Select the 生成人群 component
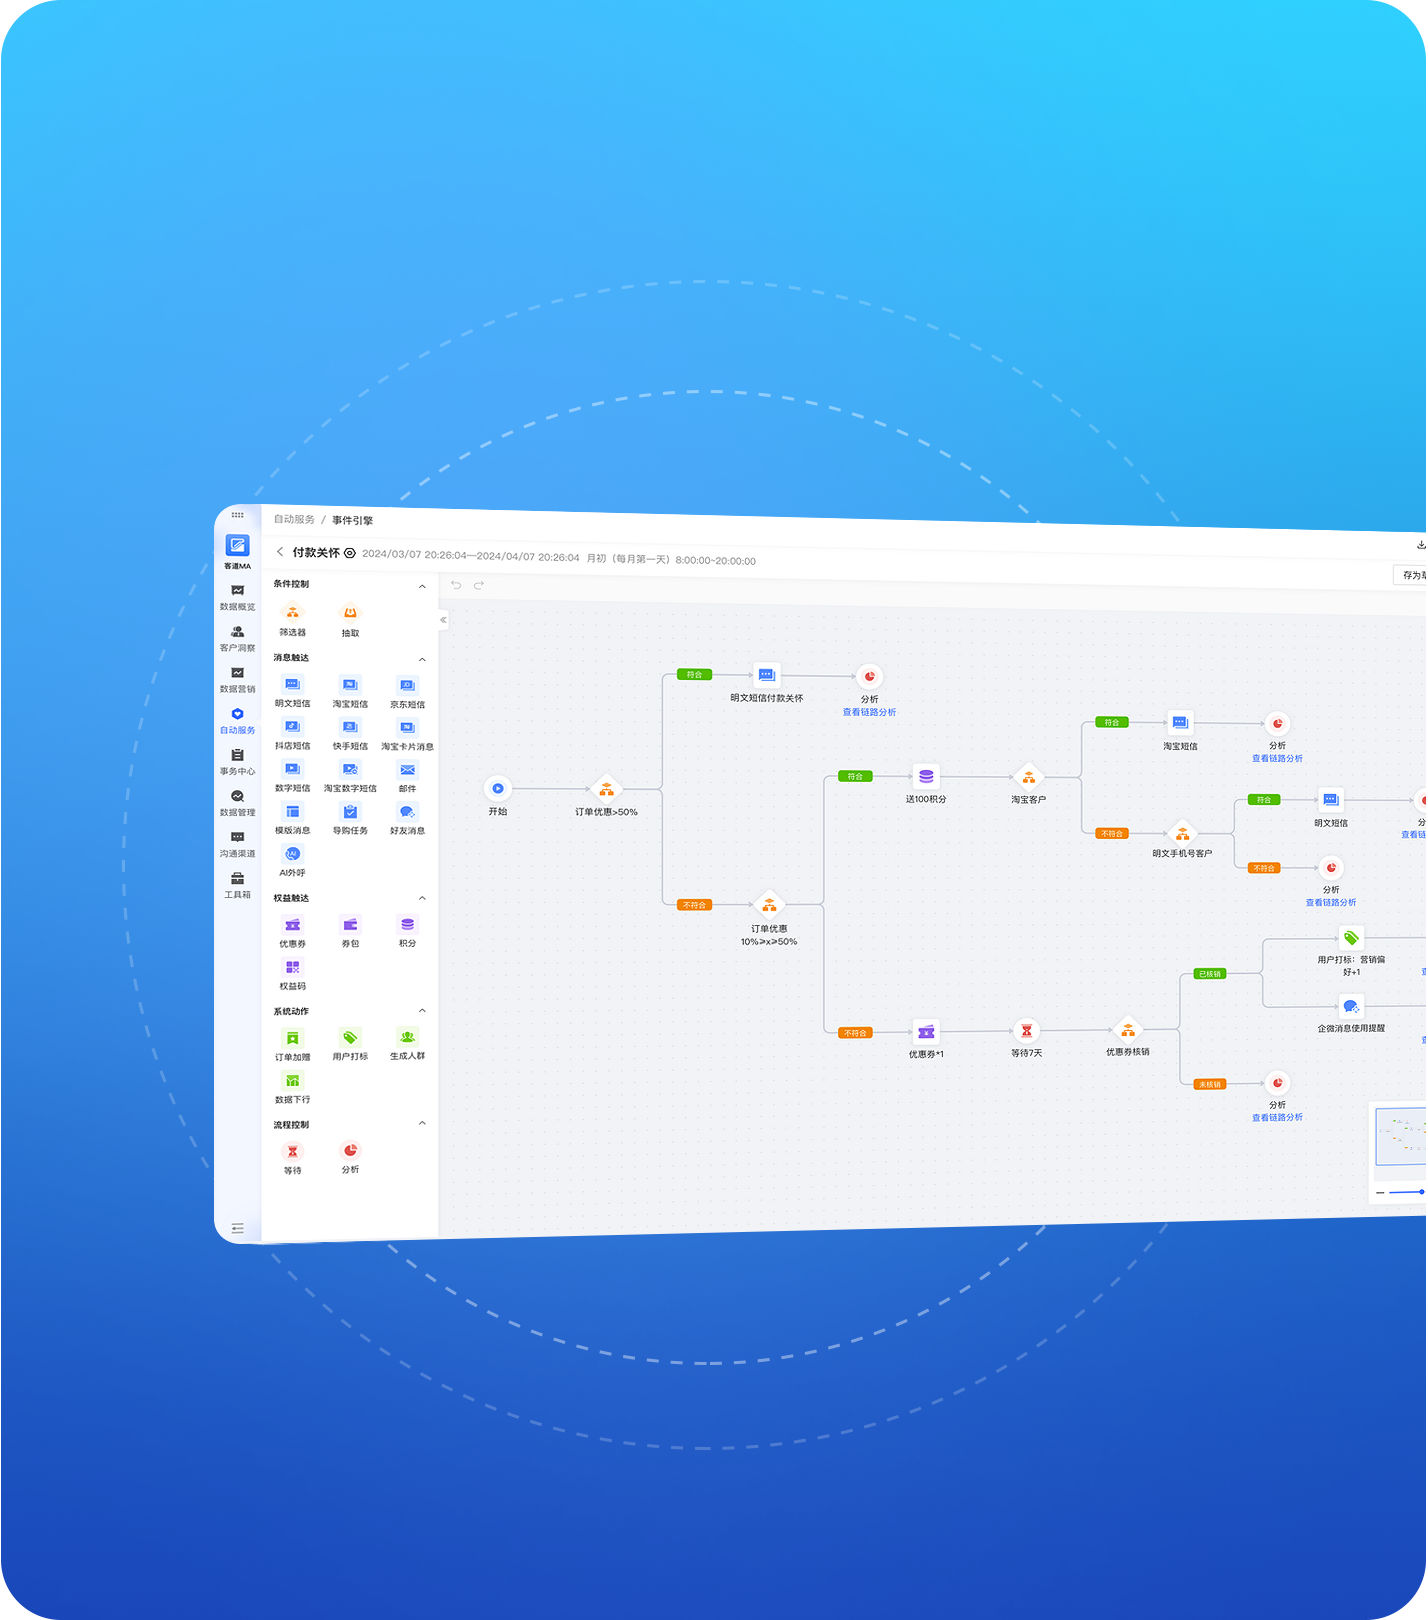The width and height of the screenshot is (1428, 1620). tap(407, 1045)
